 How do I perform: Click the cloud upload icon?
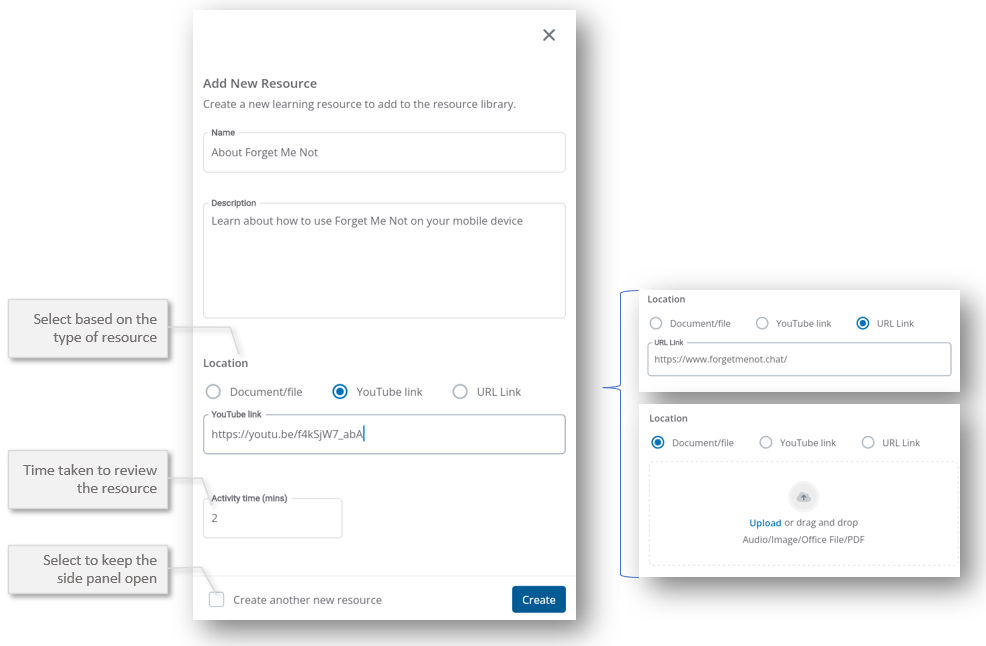(x=803, y=497)
